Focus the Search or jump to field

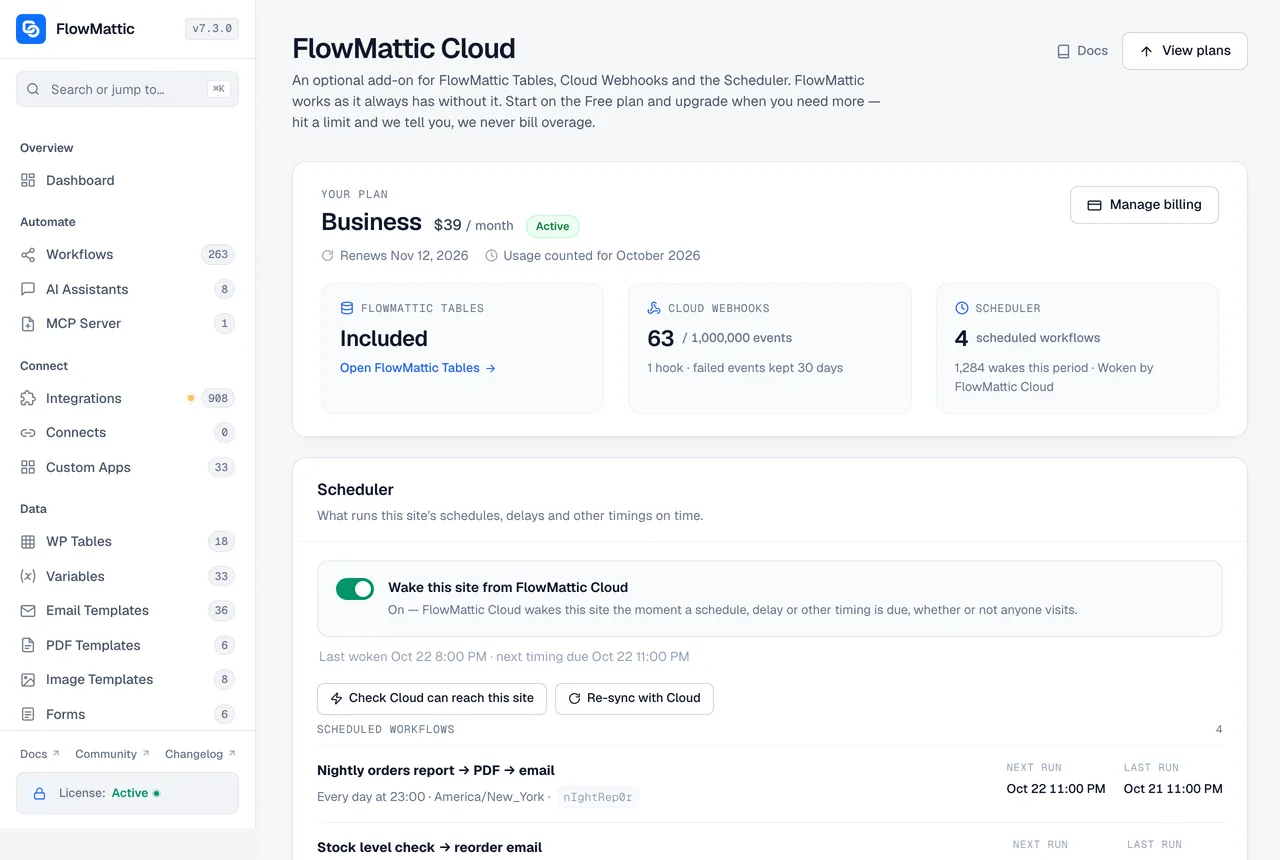(x=127, y=89)
